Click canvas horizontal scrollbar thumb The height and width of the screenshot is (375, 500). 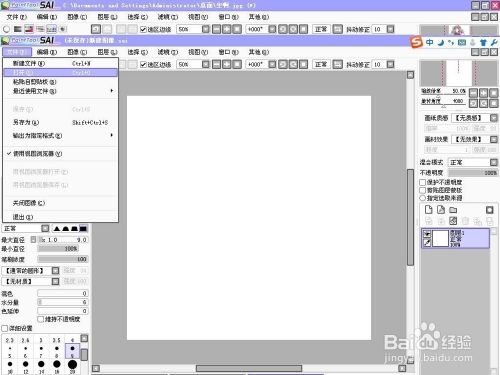[x=249, y=368]
